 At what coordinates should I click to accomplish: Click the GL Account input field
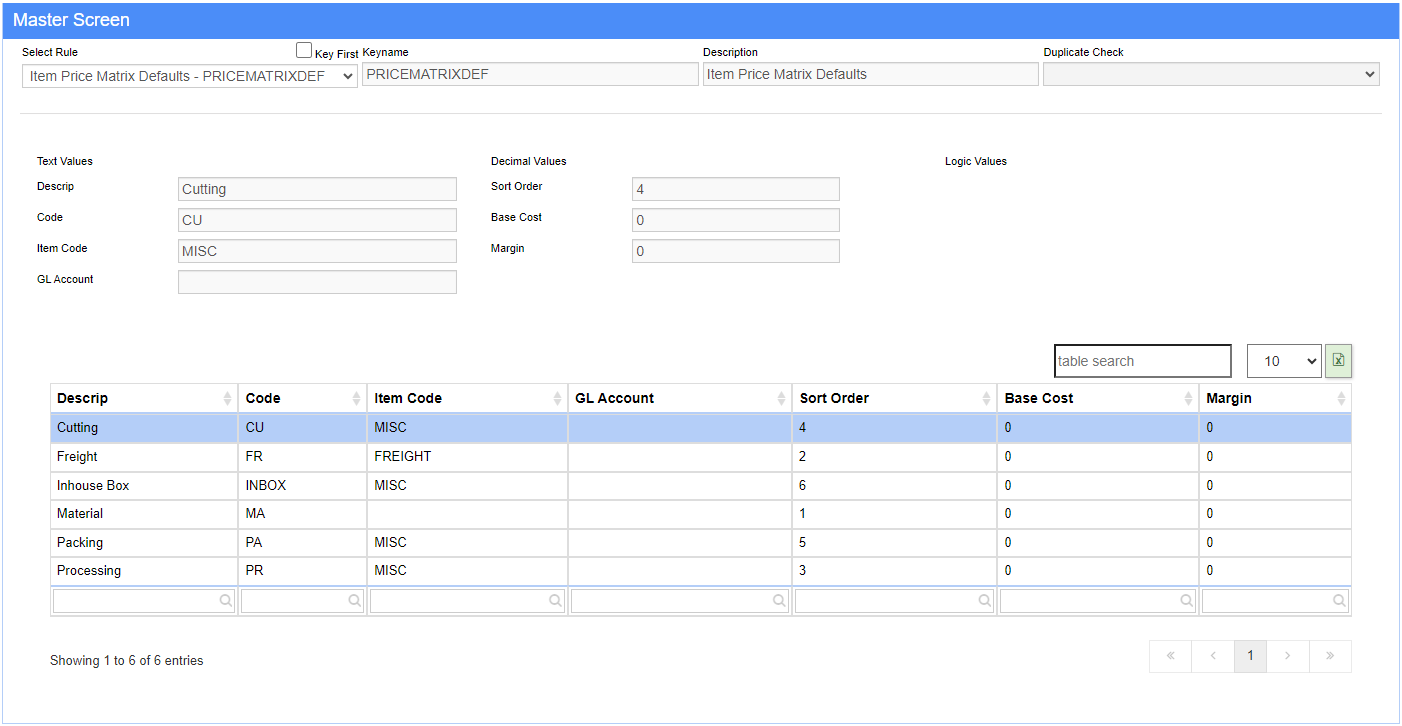coord(317,282)
